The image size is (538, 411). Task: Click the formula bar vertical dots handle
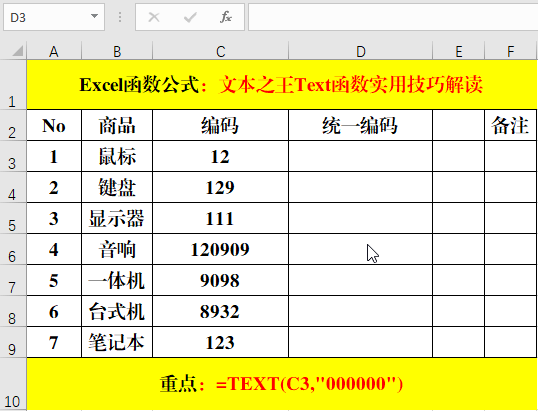click(x=120, y=17)
